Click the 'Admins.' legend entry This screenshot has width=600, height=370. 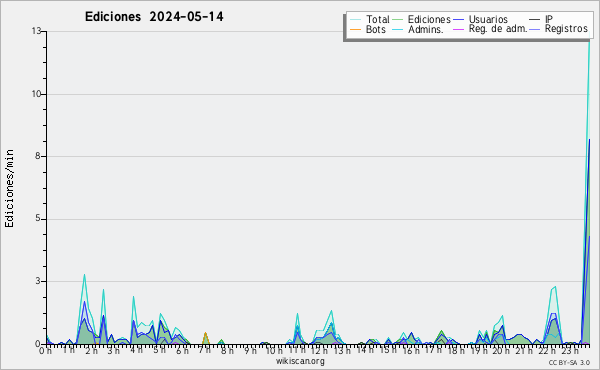pyautogui.click(x=426, y=29)
